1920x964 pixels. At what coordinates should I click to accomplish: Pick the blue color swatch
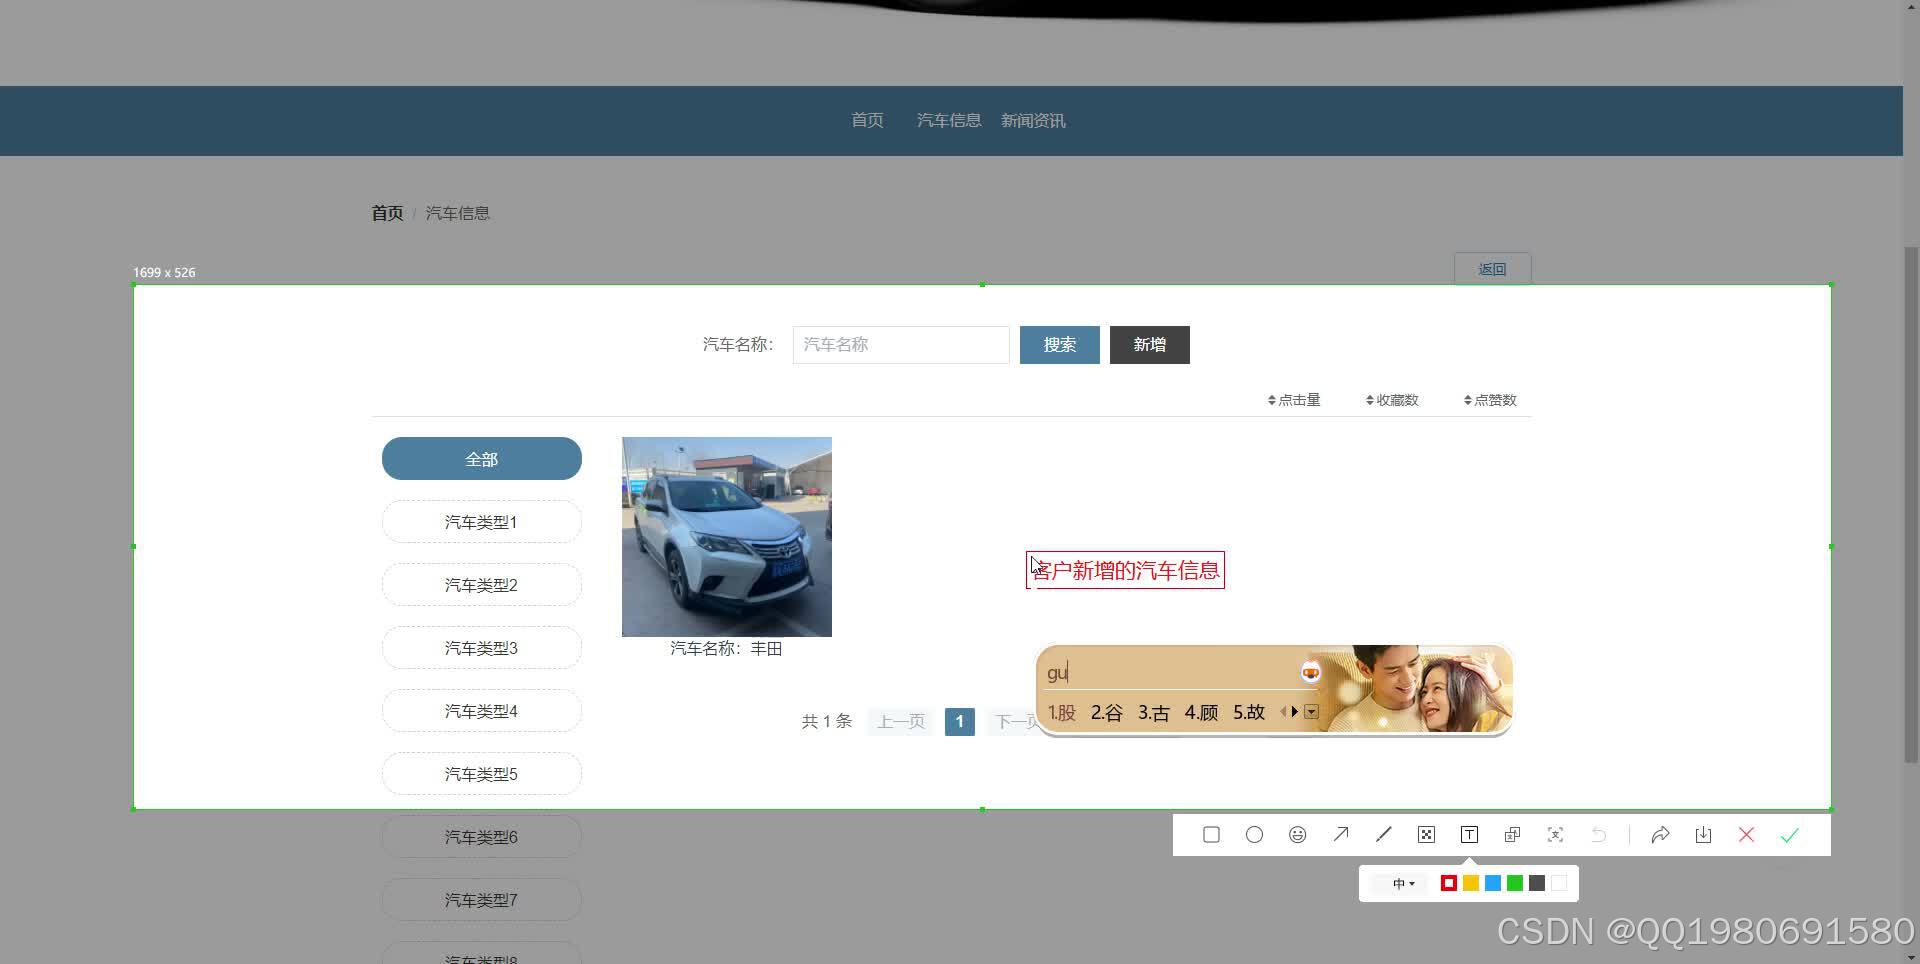(1492, 883)
